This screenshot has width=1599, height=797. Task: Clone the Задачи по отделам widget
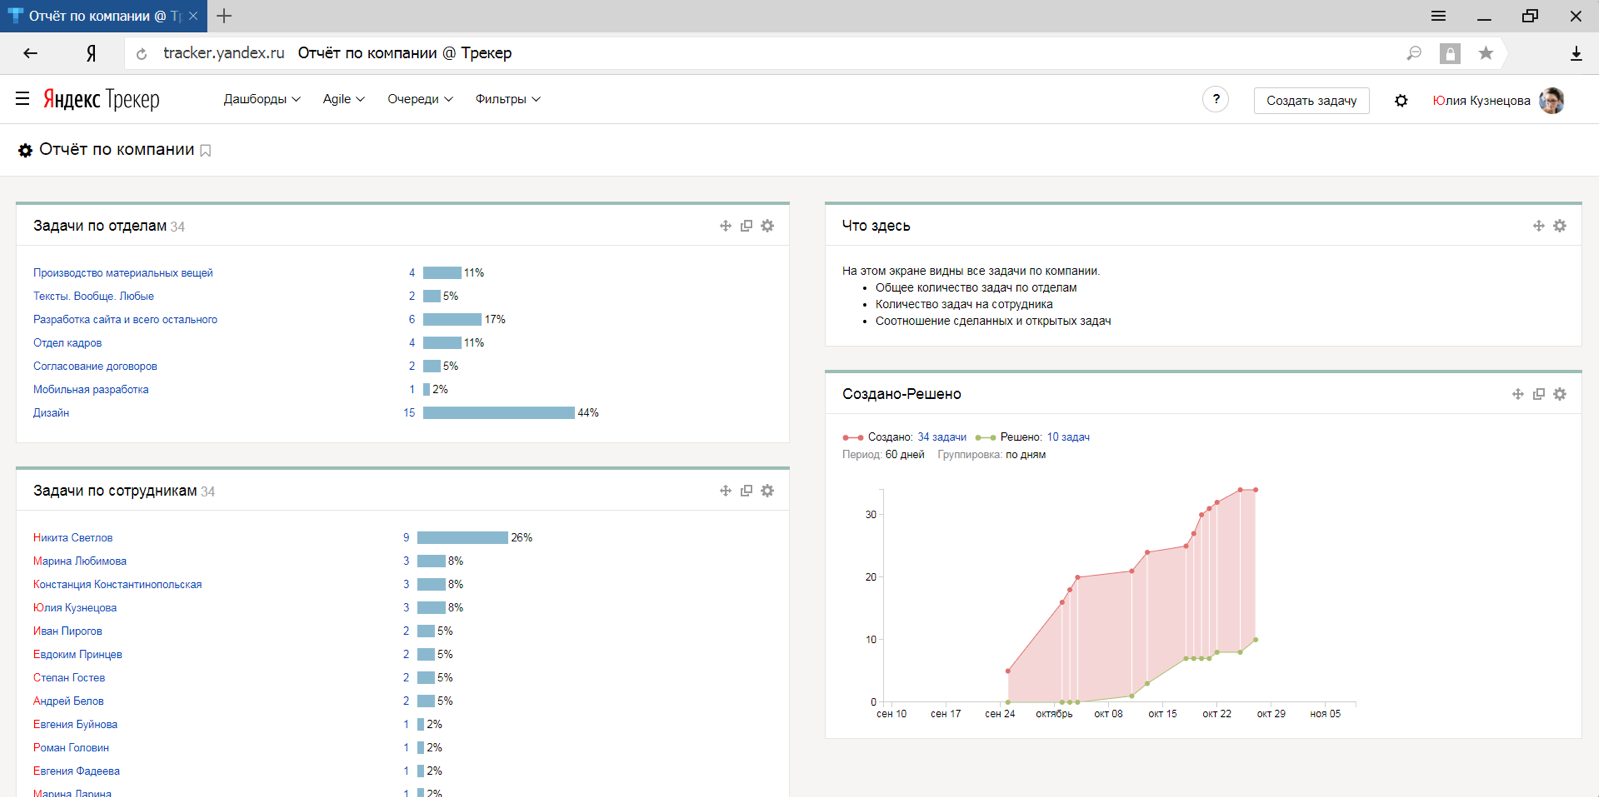(746, 226)
